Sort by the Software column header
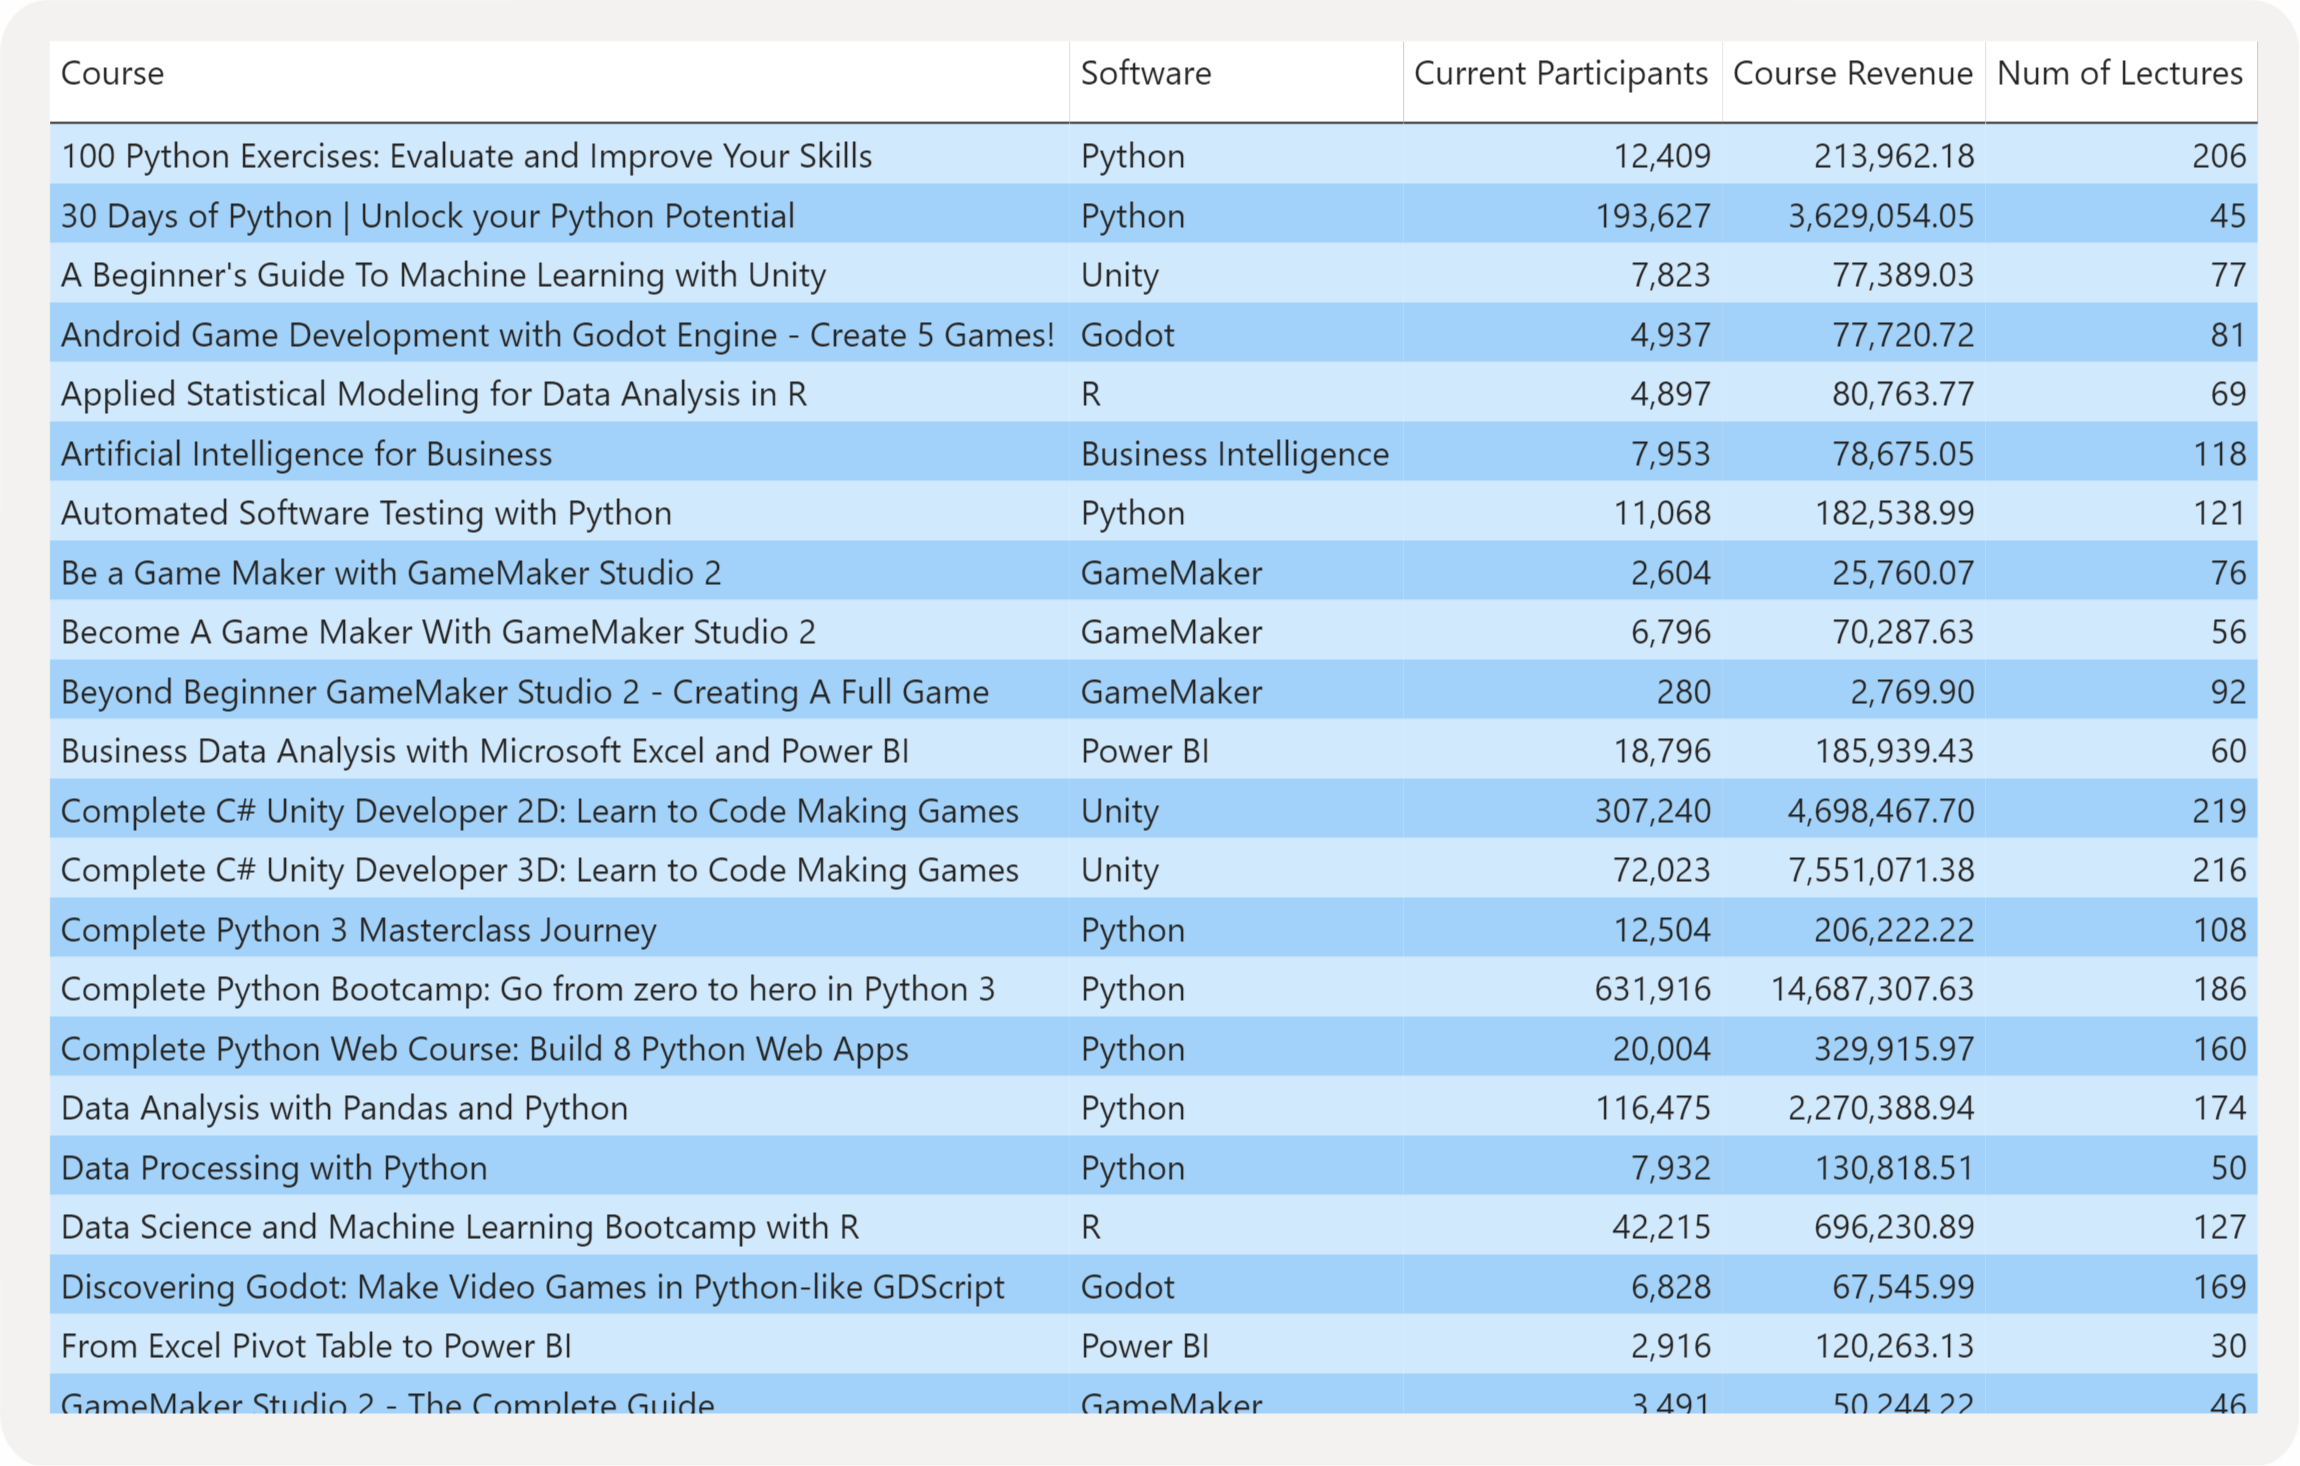Screen dimensions: 2300x1466 (1145, 74)
